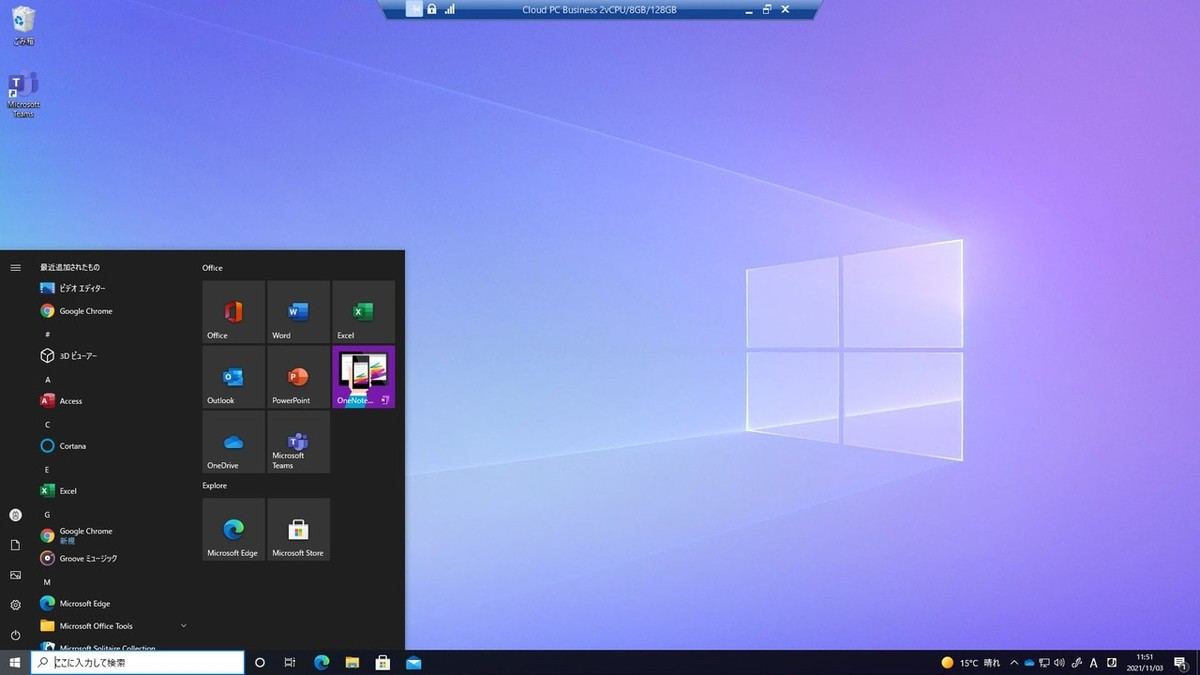This screenshot has height=675, width=1200.
Task: Open the Microsoft Store tile
Action: click(x=299, y=530)
